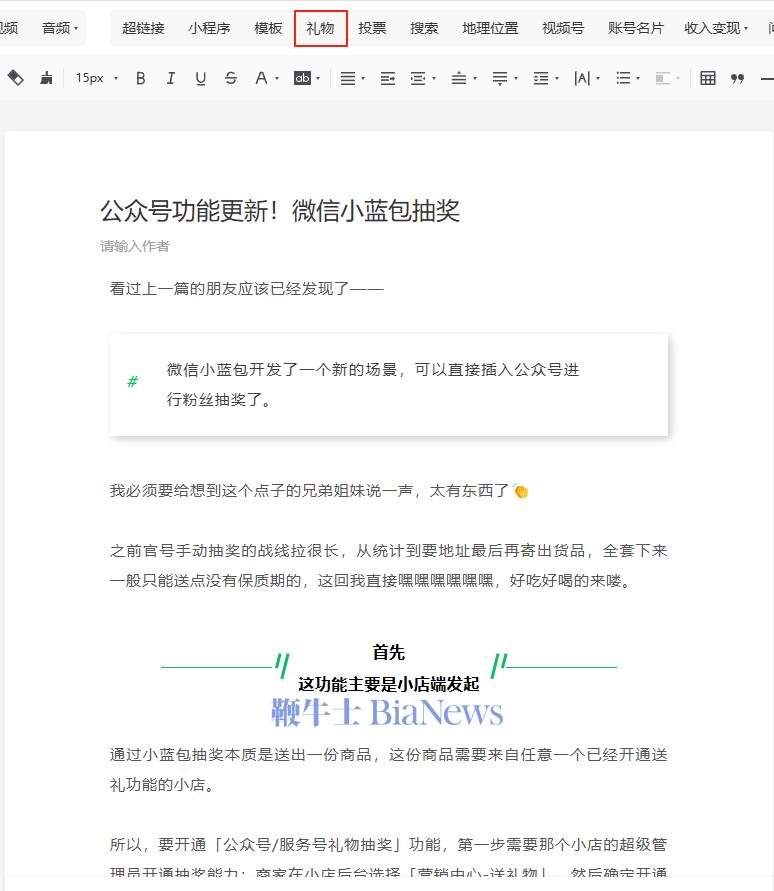This screenshot has height=891, width=774.
Task: Select the 礼物 gift option
Action: [x=321, y=28]
